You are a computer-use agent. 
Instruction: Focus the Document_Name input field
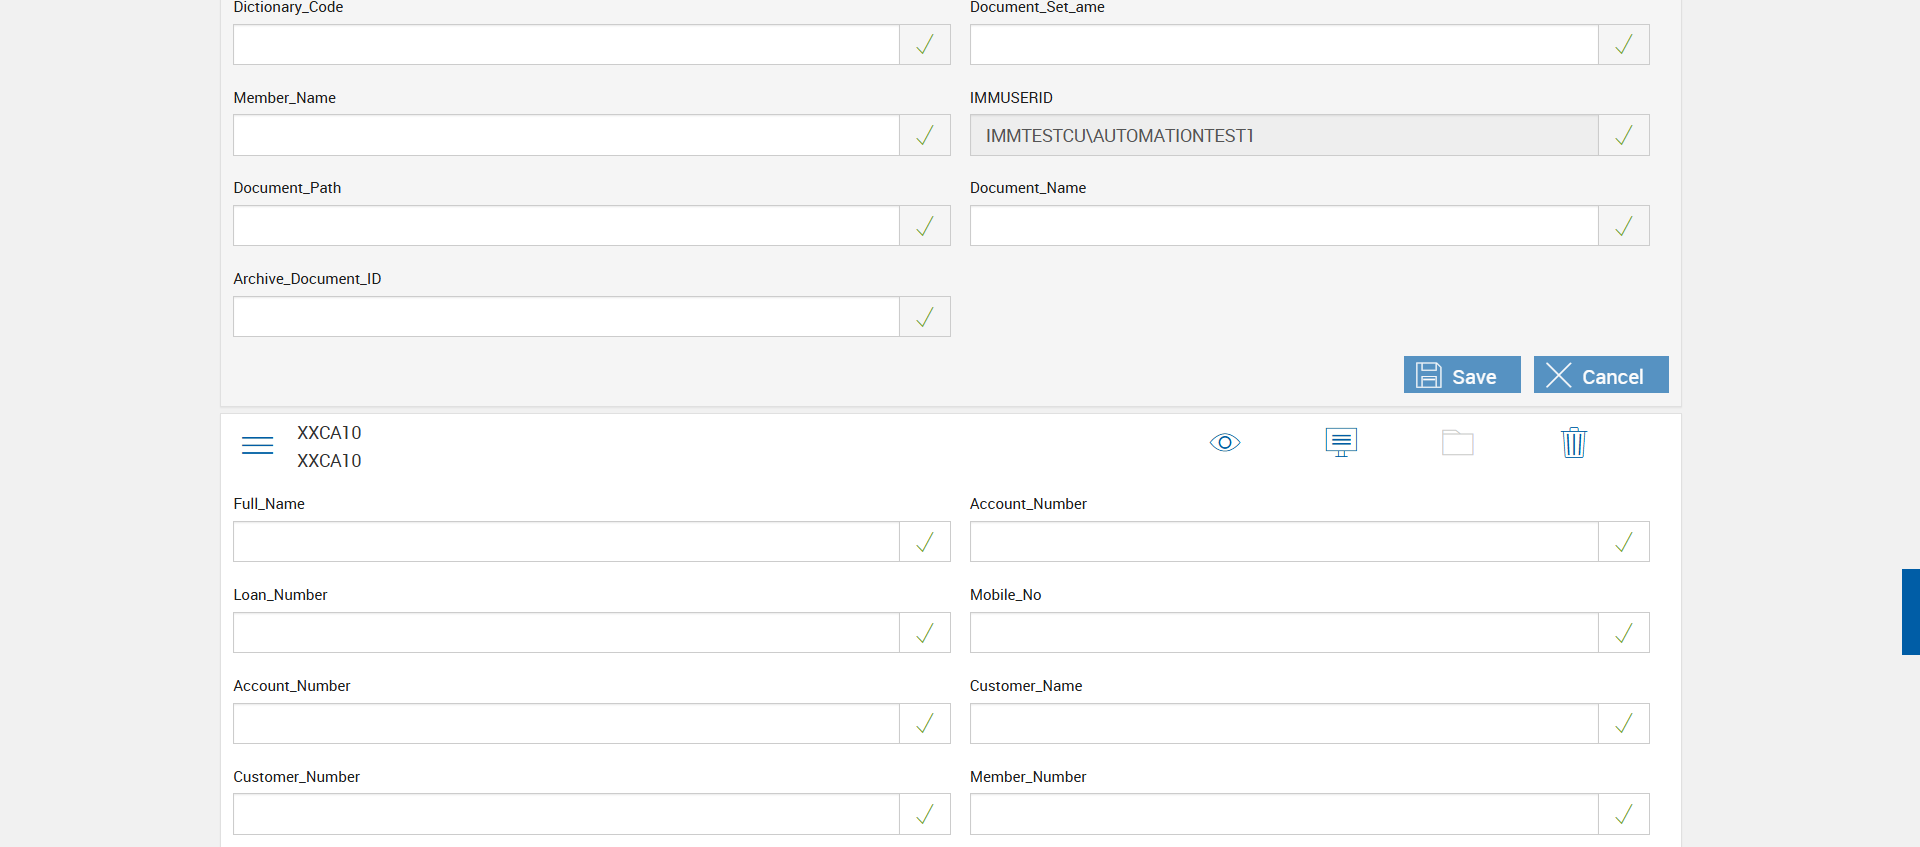(x=1283, y=226)
